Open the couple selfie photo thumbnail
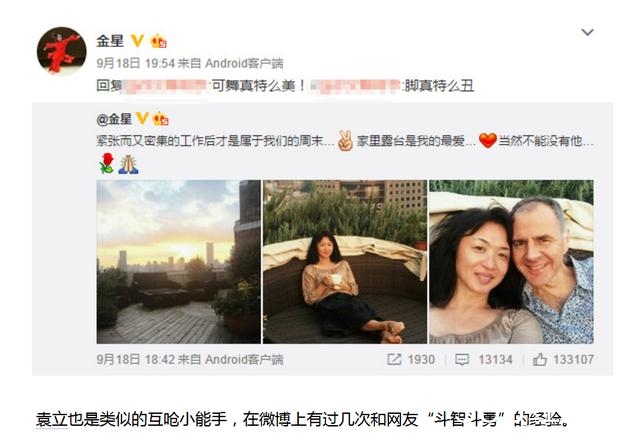640x447 pixels. [511, 261]
